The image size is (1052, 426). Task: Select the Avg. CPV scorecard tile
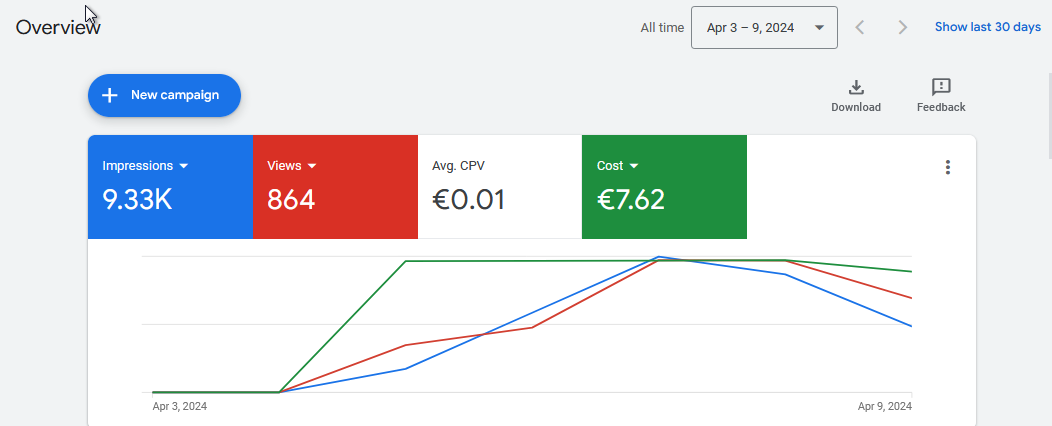coord(500,187)
